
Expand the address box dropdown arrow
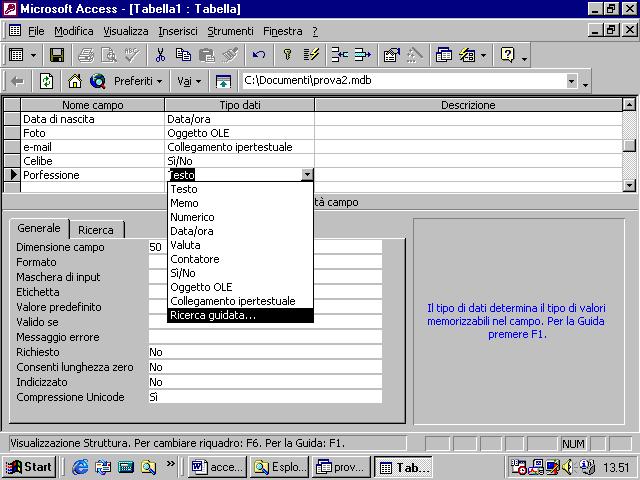pyautogui.click(x=571, y=81)
